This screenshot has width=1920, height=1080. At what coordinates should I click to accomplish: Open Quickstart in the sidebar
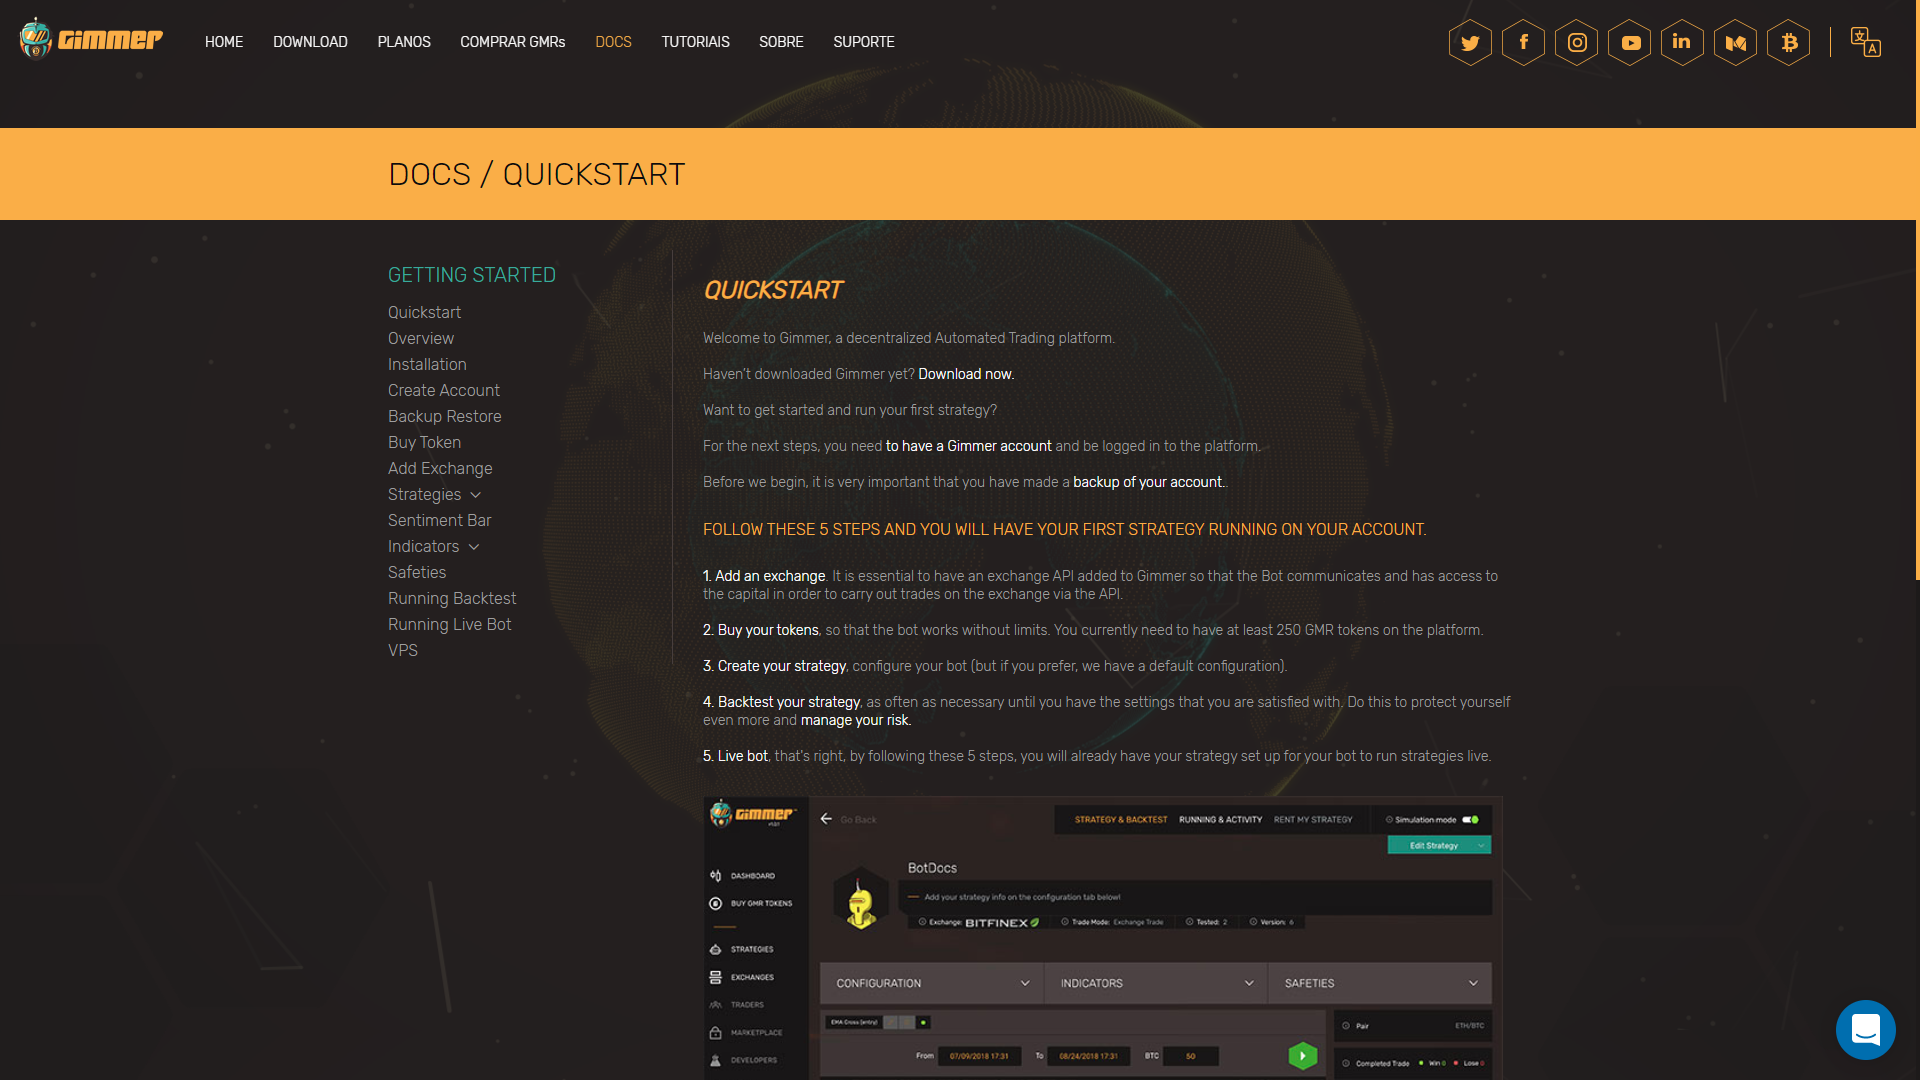tap(424, 313)
